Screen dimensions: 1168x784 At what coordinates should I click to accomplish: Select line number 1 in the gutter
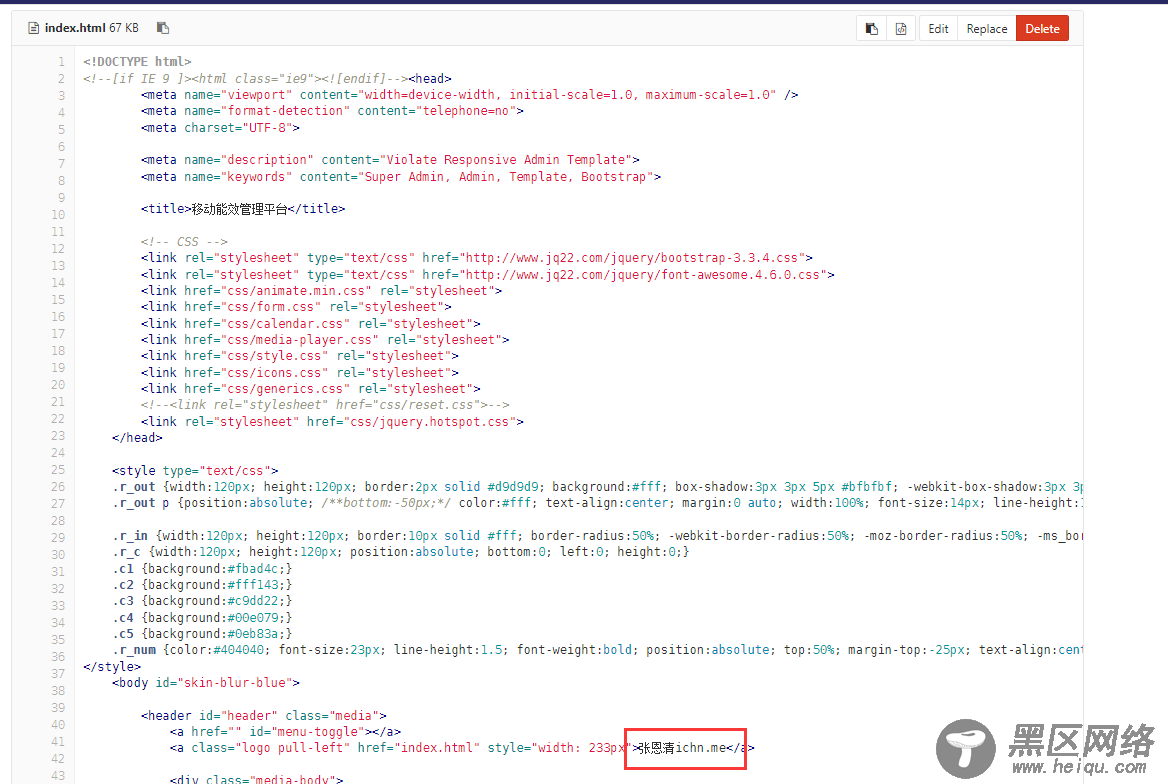point(61,62)
